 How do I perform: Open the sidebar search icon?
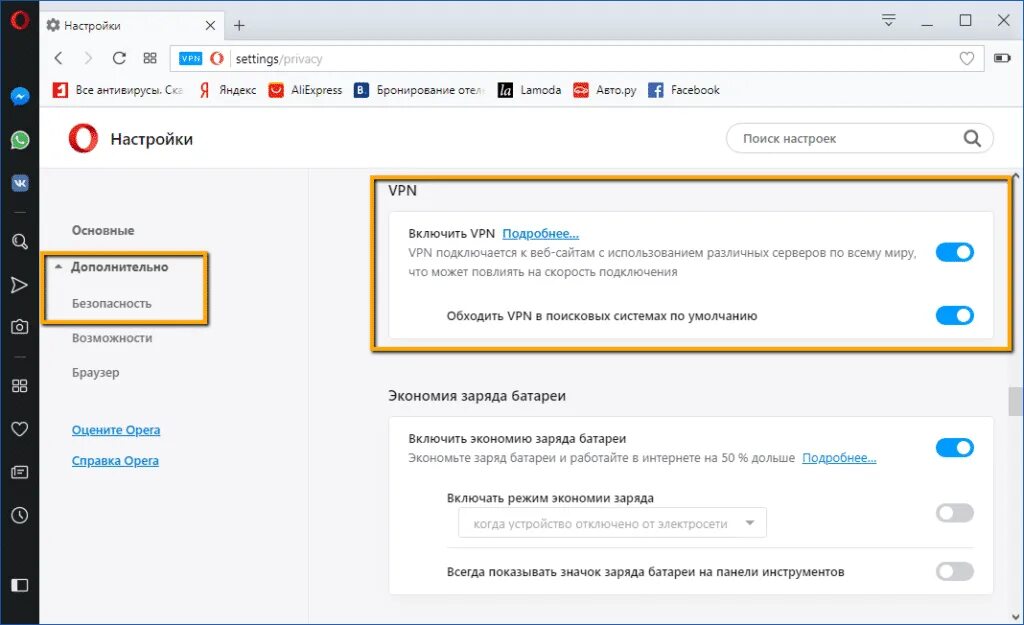pos(20,242)
